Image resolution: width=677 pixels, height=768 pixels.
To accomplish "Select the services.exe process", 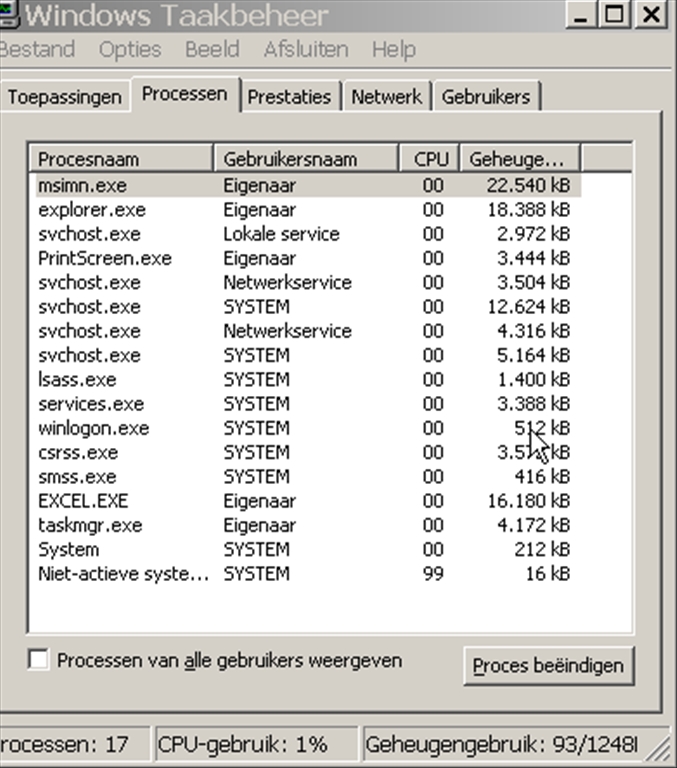I will point(308,404).
